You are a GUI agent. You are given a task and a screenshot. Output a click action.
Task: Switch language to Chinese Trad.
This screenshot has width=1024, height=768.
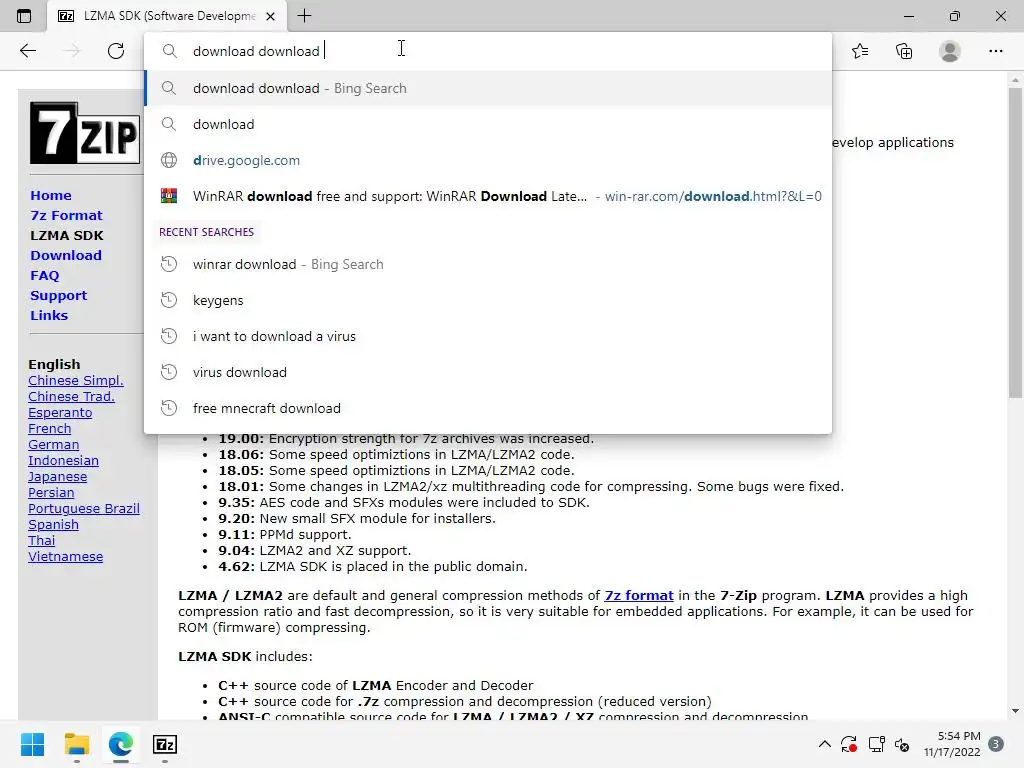[71, 396]
